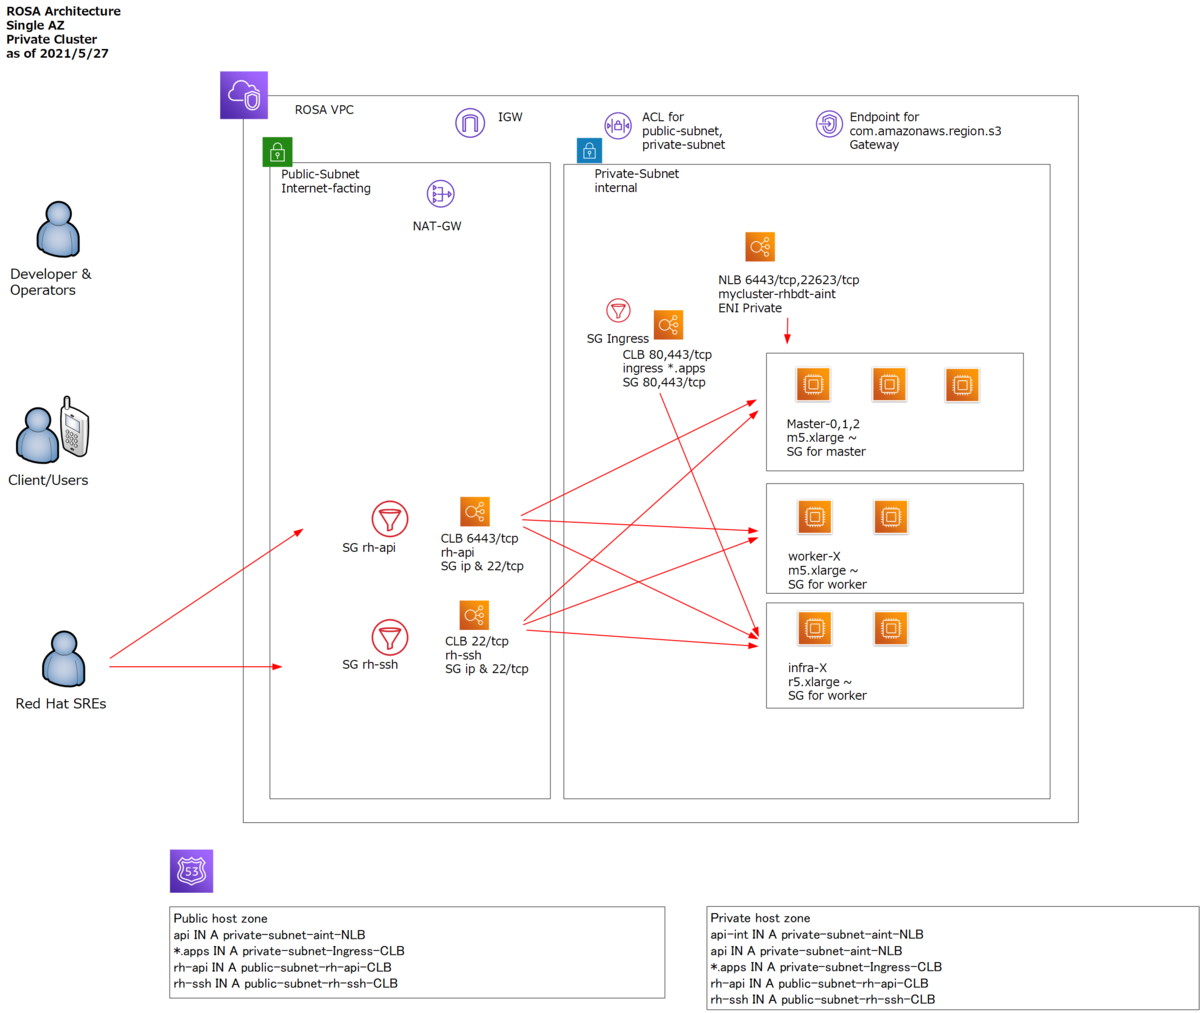
Task: Click the right infra-X instance icon
Action: 890,629
